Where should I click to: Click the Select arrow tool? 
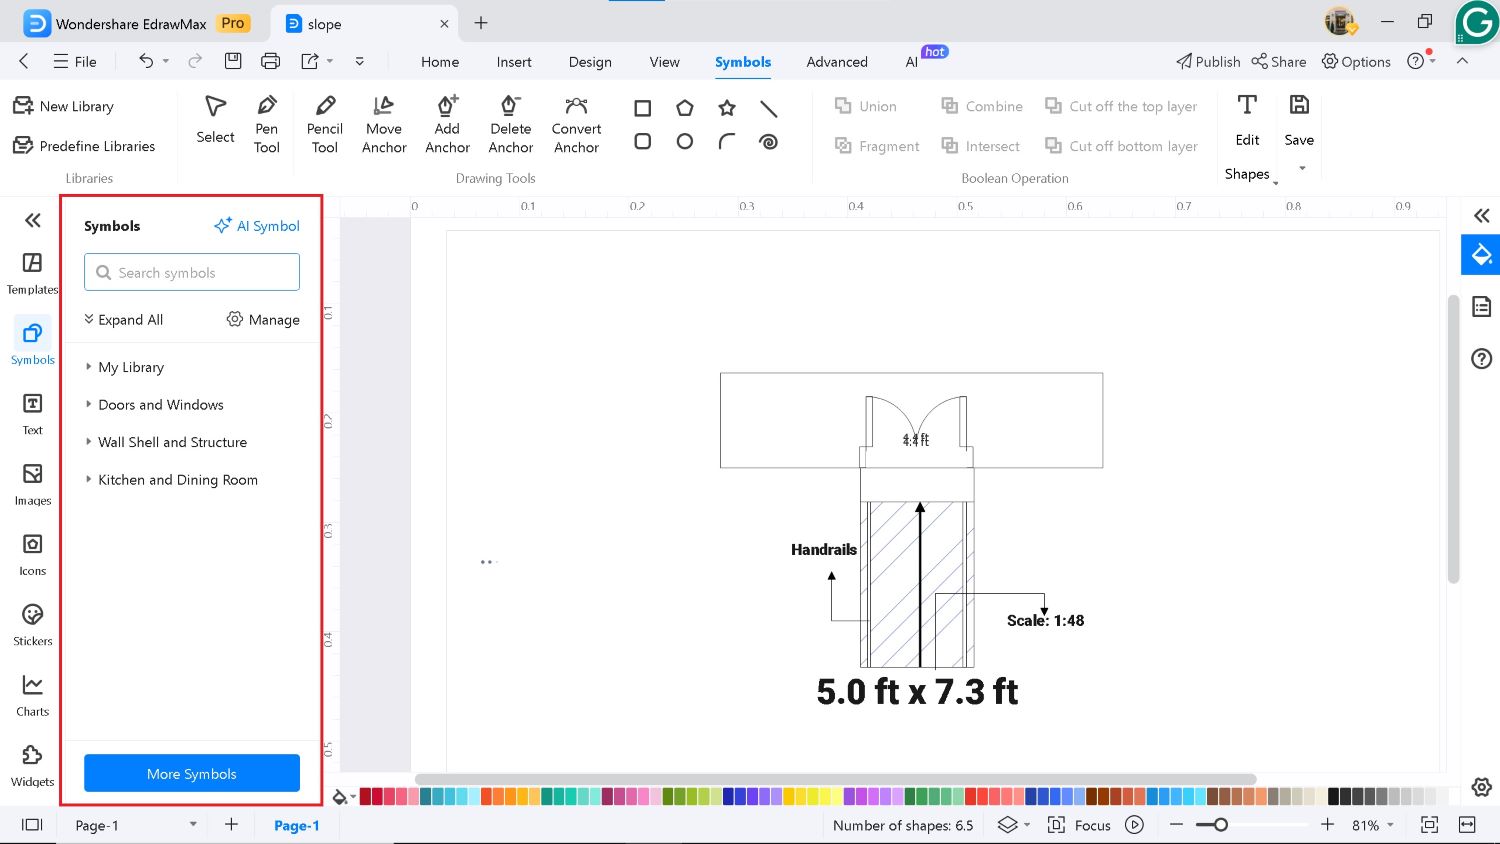click(x=215, y=120)
